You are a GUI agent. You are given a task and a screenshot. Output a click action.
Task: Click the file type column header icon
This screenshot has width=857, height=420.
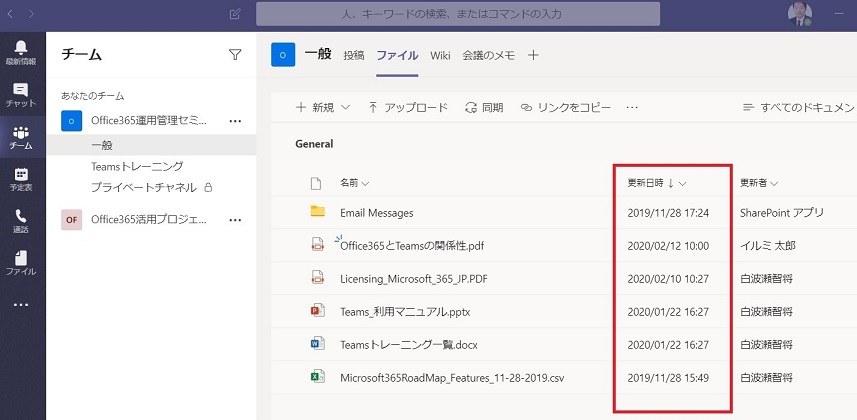click(316, 183)
